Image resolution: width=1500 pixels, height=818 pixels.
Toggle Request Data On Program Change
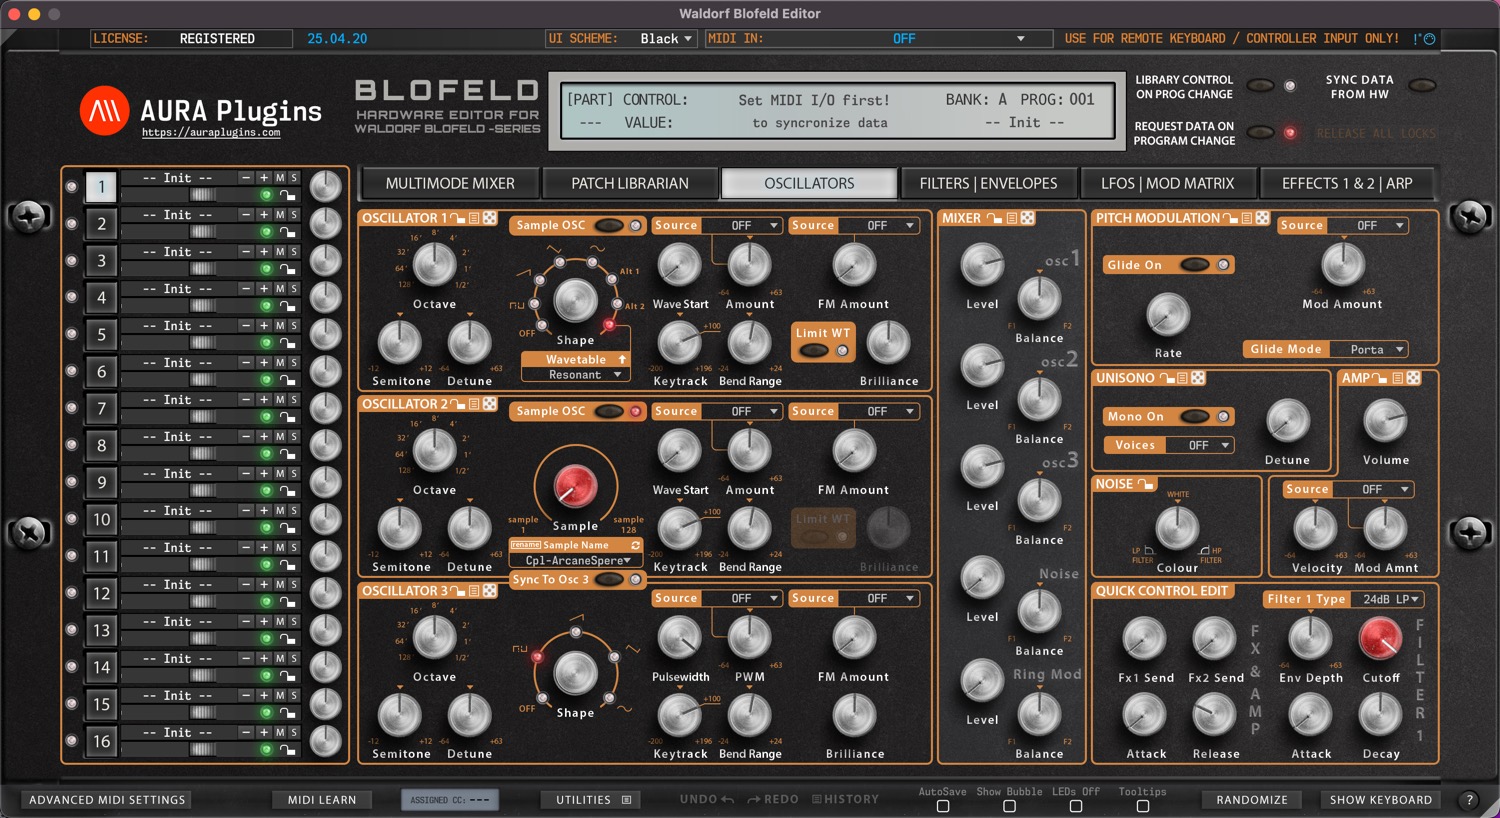pos(1260,133)
